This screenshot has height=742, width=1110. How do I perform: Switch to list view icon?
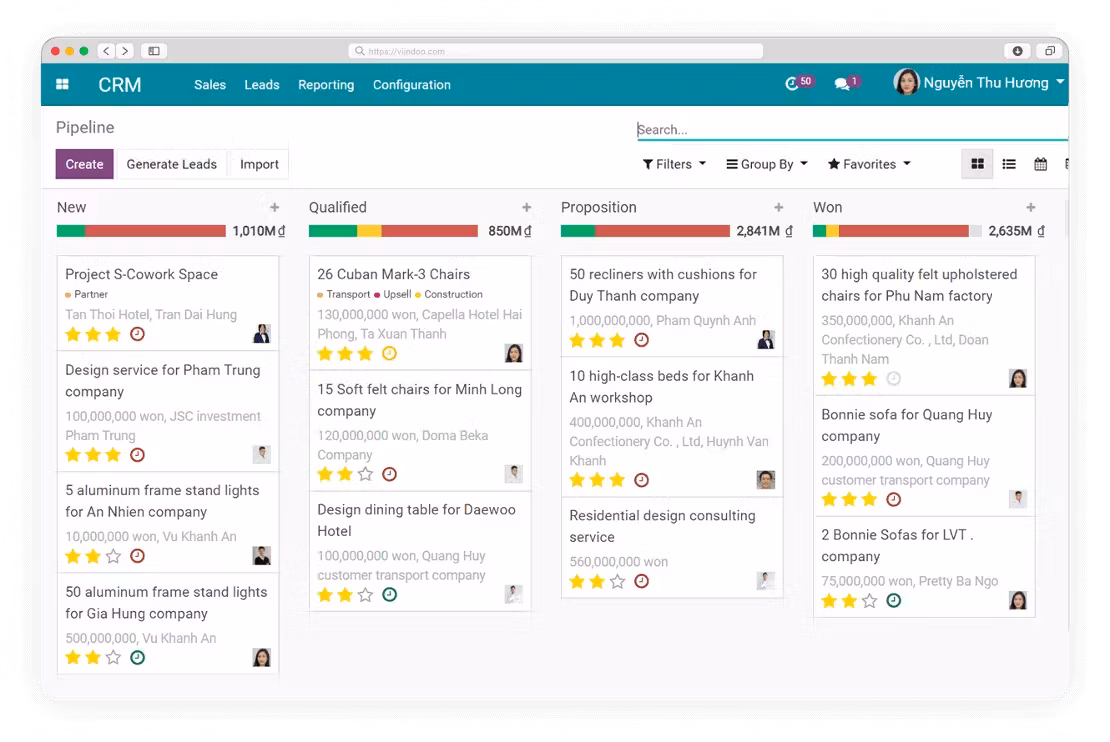[1009, 164]
